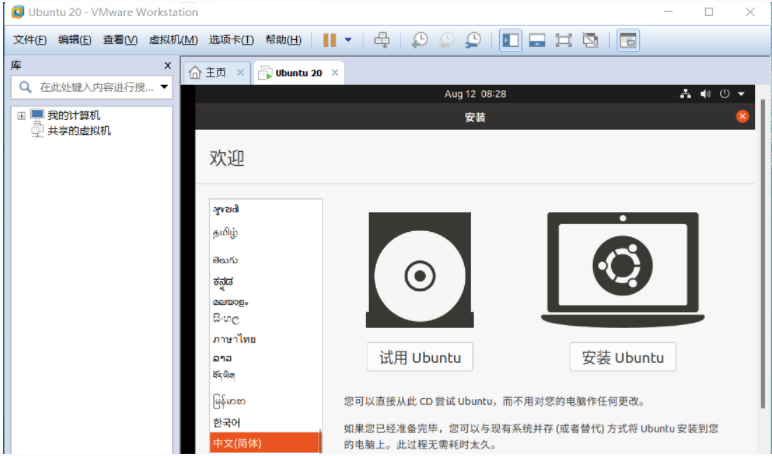Click the Ubuntu volume icon
Image resolution: width=772 pixels, height=456 pixels.
705,94
